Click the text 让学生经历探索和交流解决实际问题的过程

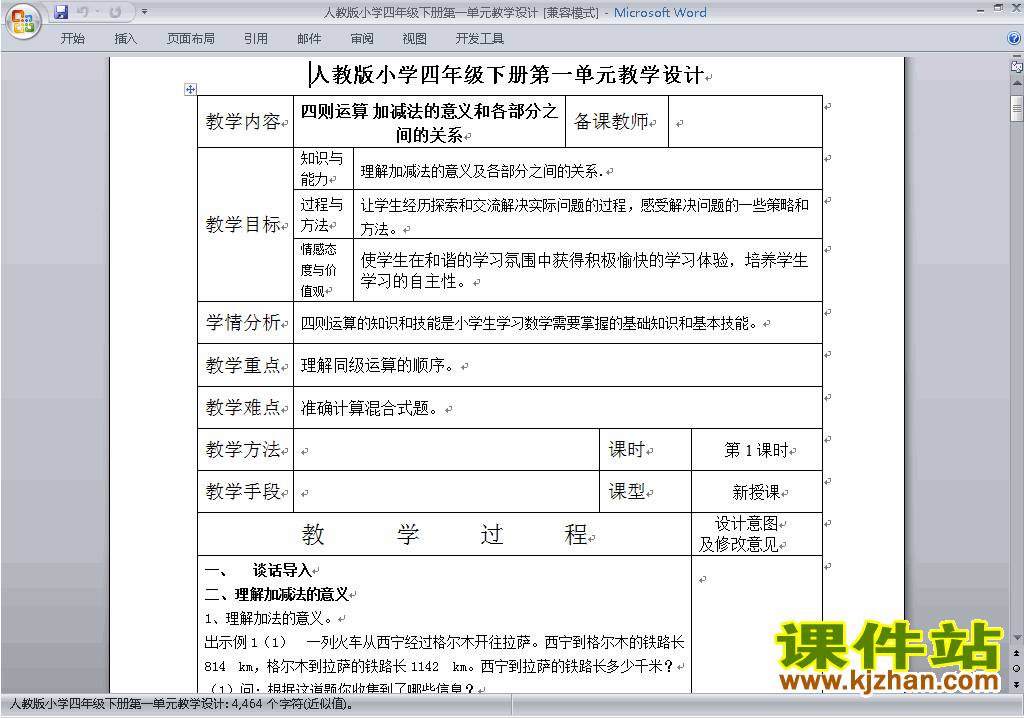point(496,205)
